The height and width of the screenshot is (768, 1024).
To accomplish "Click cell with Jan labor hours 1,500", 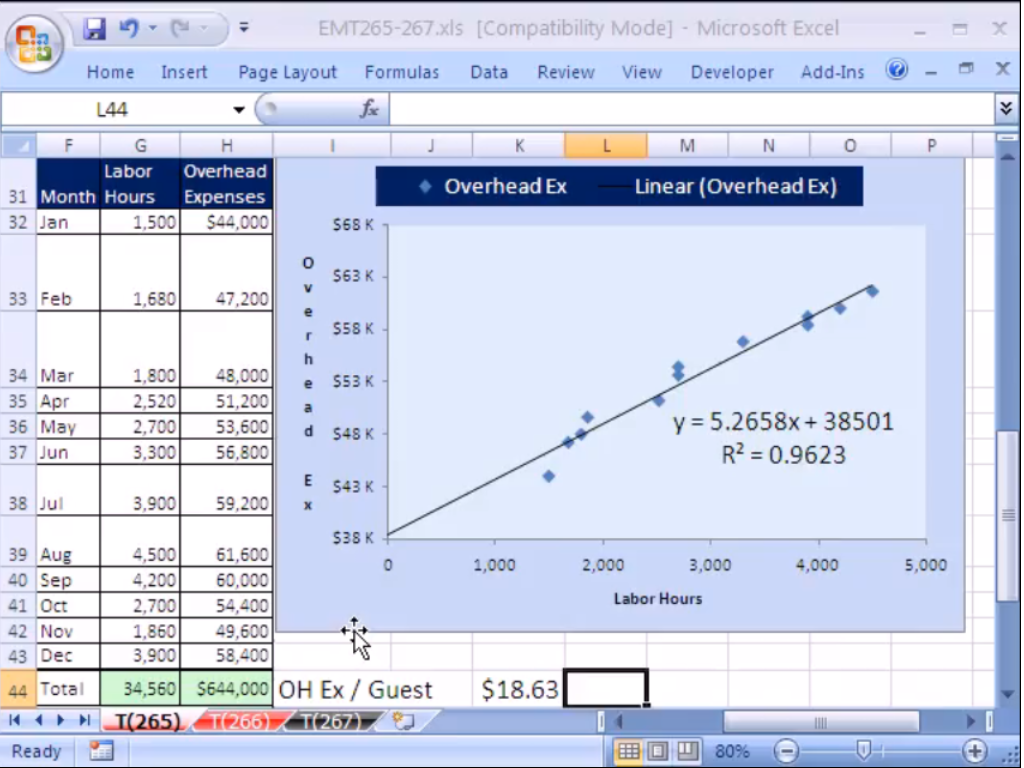I will (x=140, y=223).
